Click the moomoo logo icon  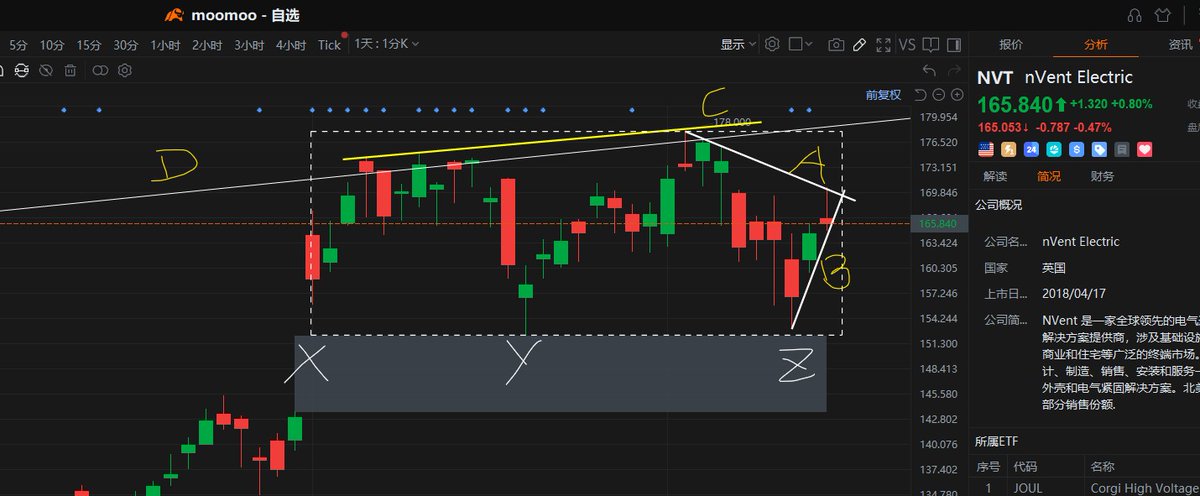pyautogui.click(x=175, y=15)
